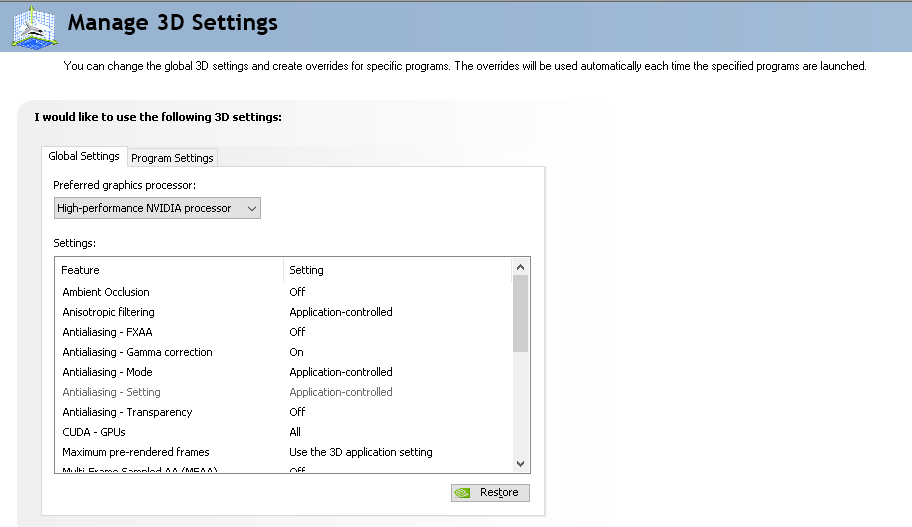Screen dimensions: 912x527
Task: Select the Maximum pre-rendered frames row
Action: point(136,452)
